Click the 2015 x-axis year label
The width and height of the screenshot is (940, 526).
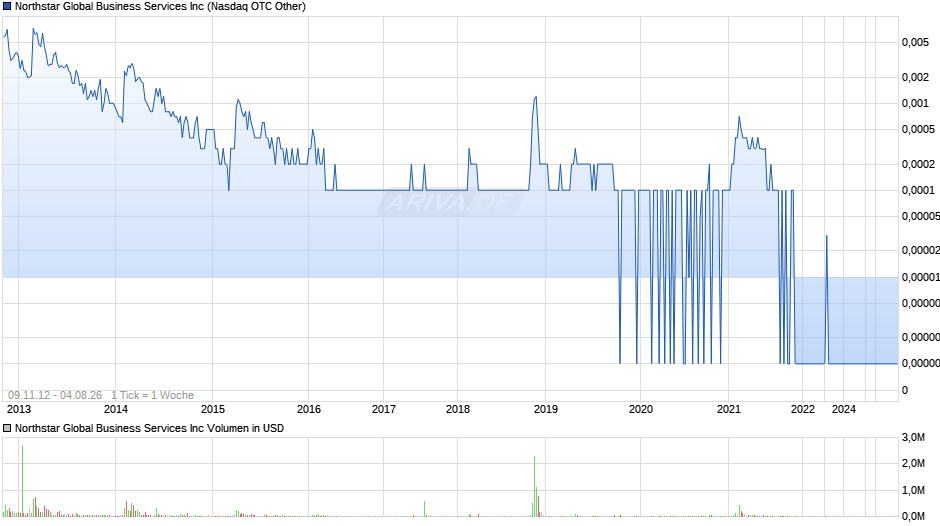[213, 409]
